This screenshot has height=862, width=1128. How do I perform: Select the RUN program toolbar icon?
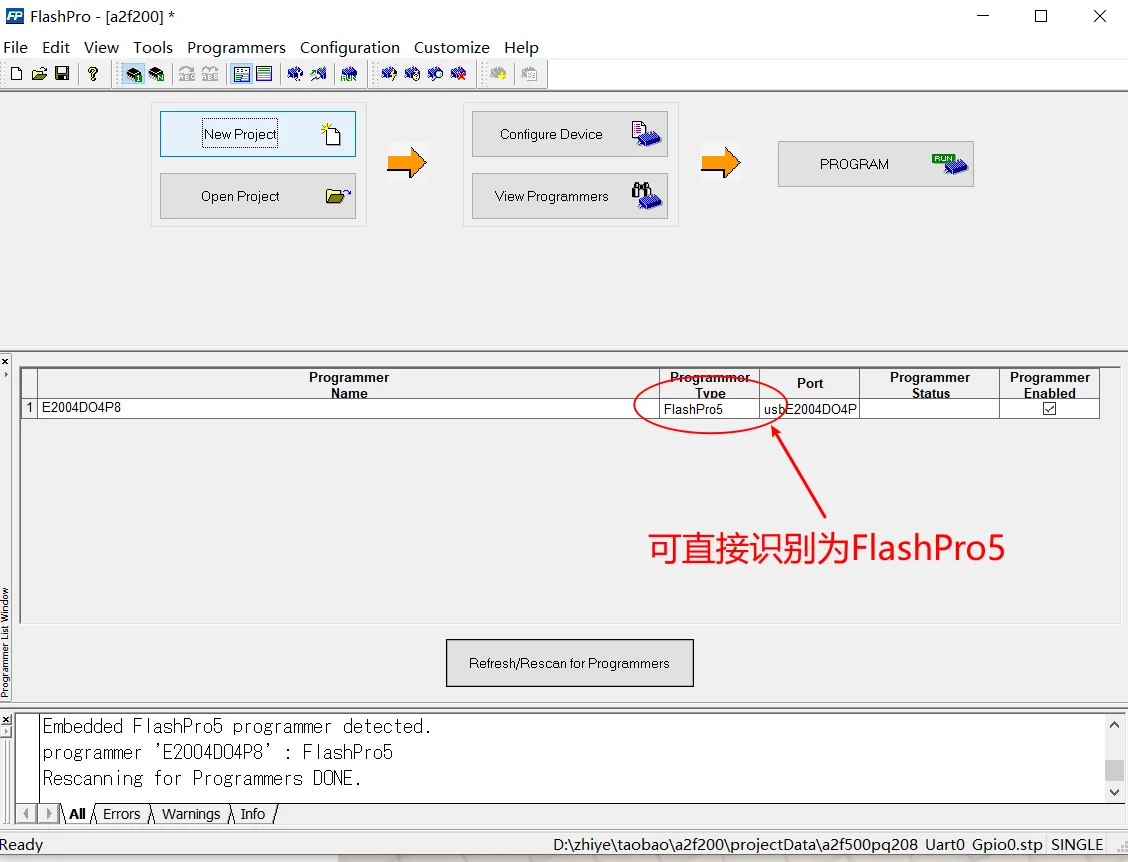(x=348, y=73)
